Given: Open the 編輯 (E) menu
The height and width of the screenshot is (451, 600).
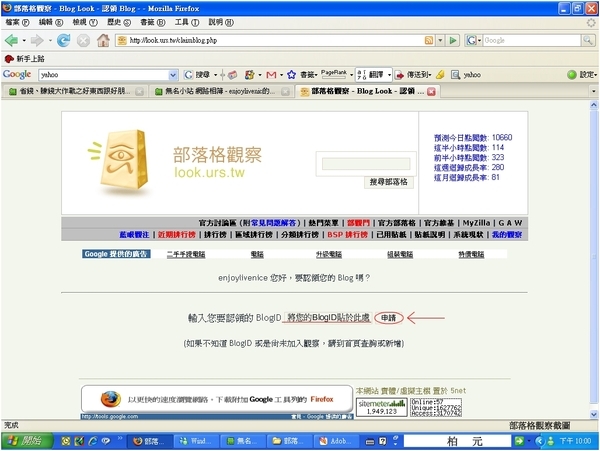Looking at the screenshot, I should (x=51, y=22).
